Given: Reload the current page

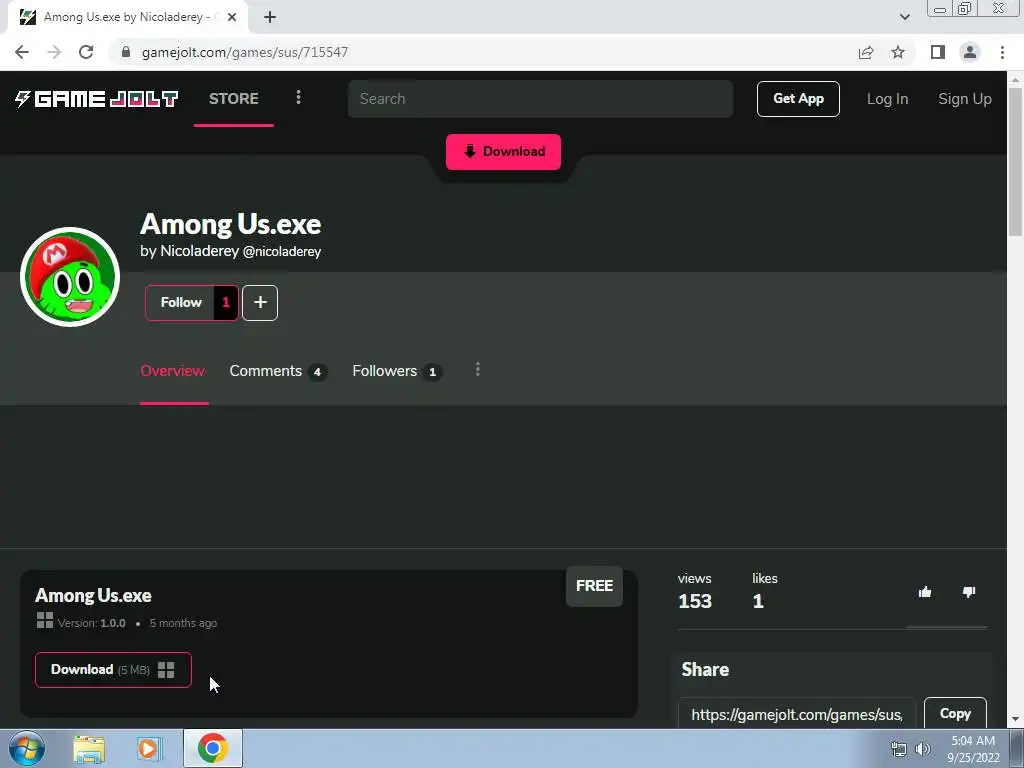Looking at the screenshot, I should [86, 52].
